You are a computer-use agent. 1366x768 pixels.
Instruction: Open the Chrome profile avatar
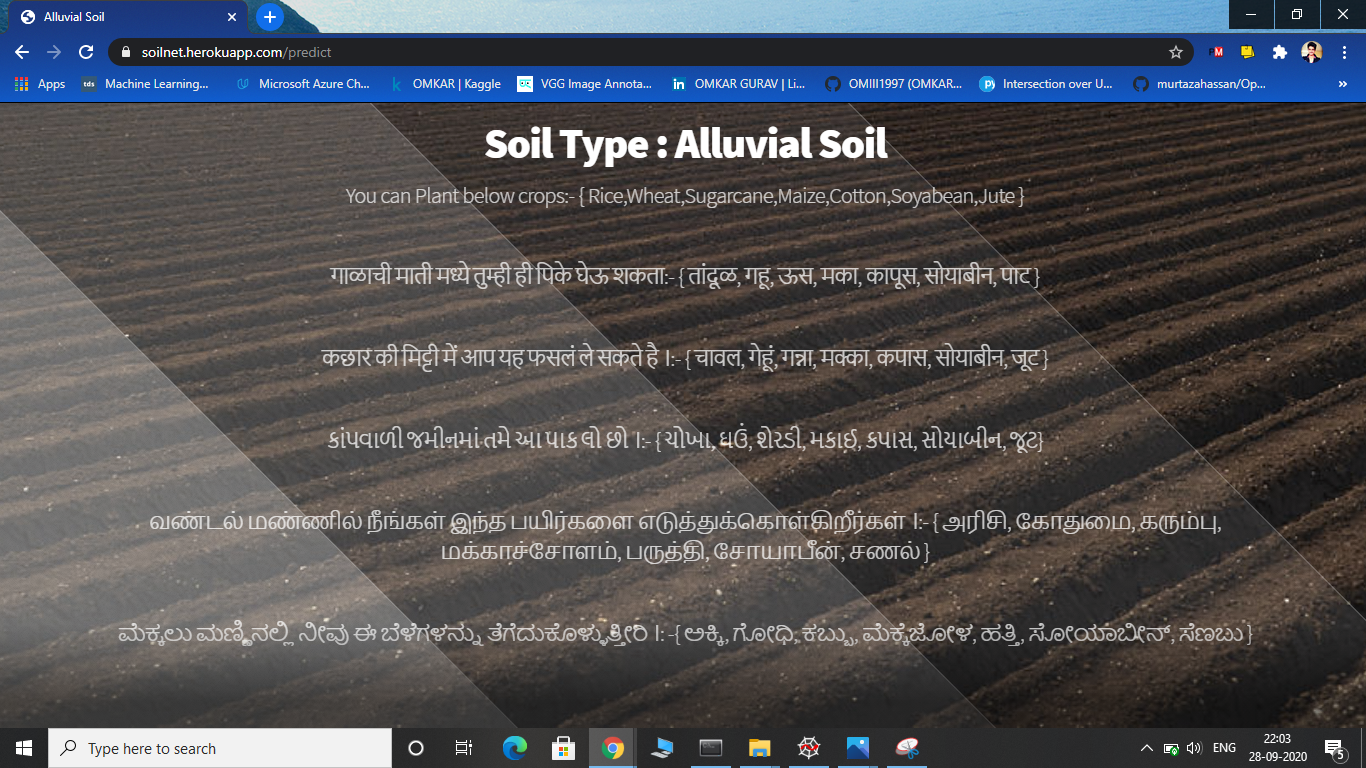tap(1312, 52)
